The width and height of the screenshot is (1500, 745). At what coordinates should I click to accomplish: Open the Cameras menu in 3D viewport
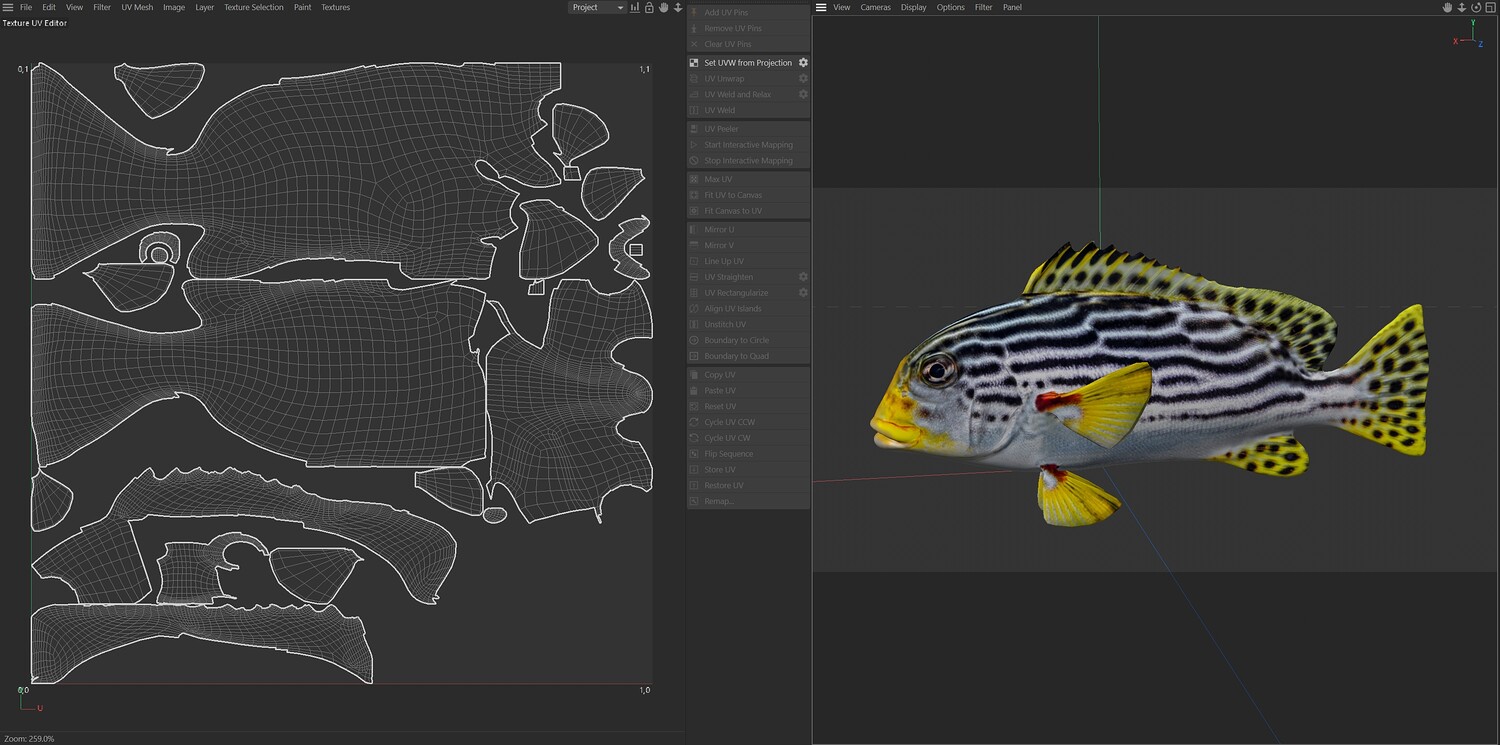click(875, 7)
